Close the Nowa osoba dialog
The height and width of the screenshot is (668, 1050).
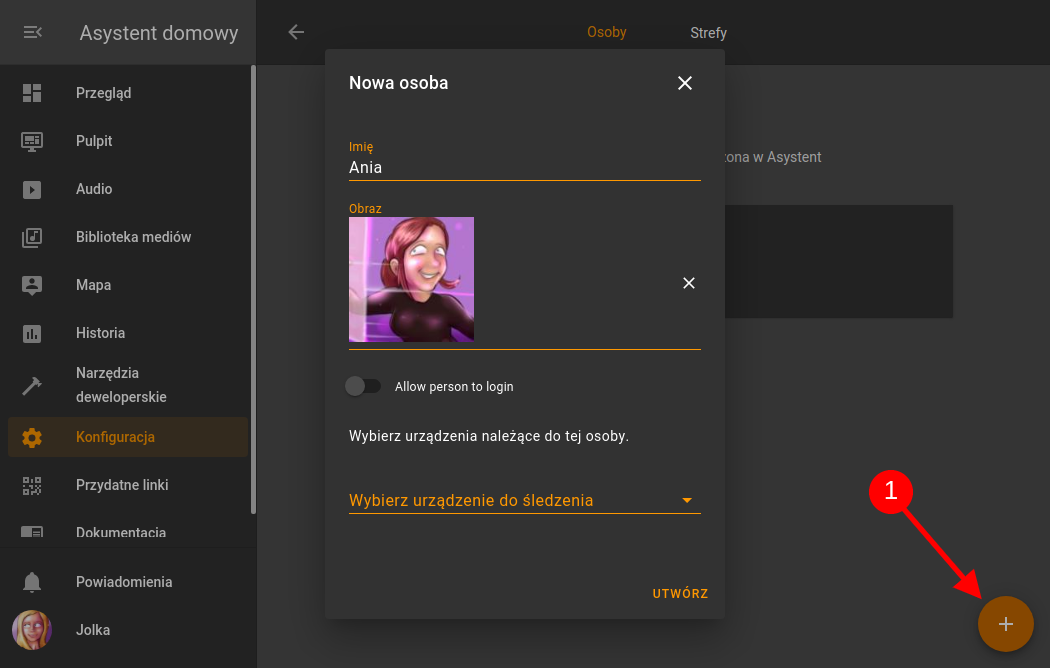tap(685, 83)
